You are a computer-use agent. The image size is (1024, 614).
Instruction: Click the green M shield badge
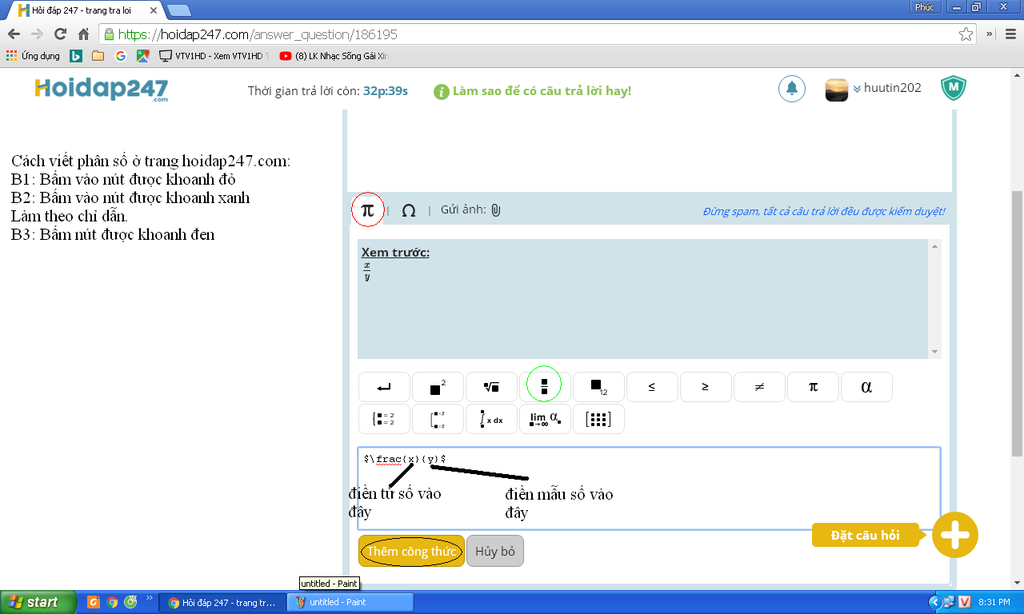[x=953, y=88]
